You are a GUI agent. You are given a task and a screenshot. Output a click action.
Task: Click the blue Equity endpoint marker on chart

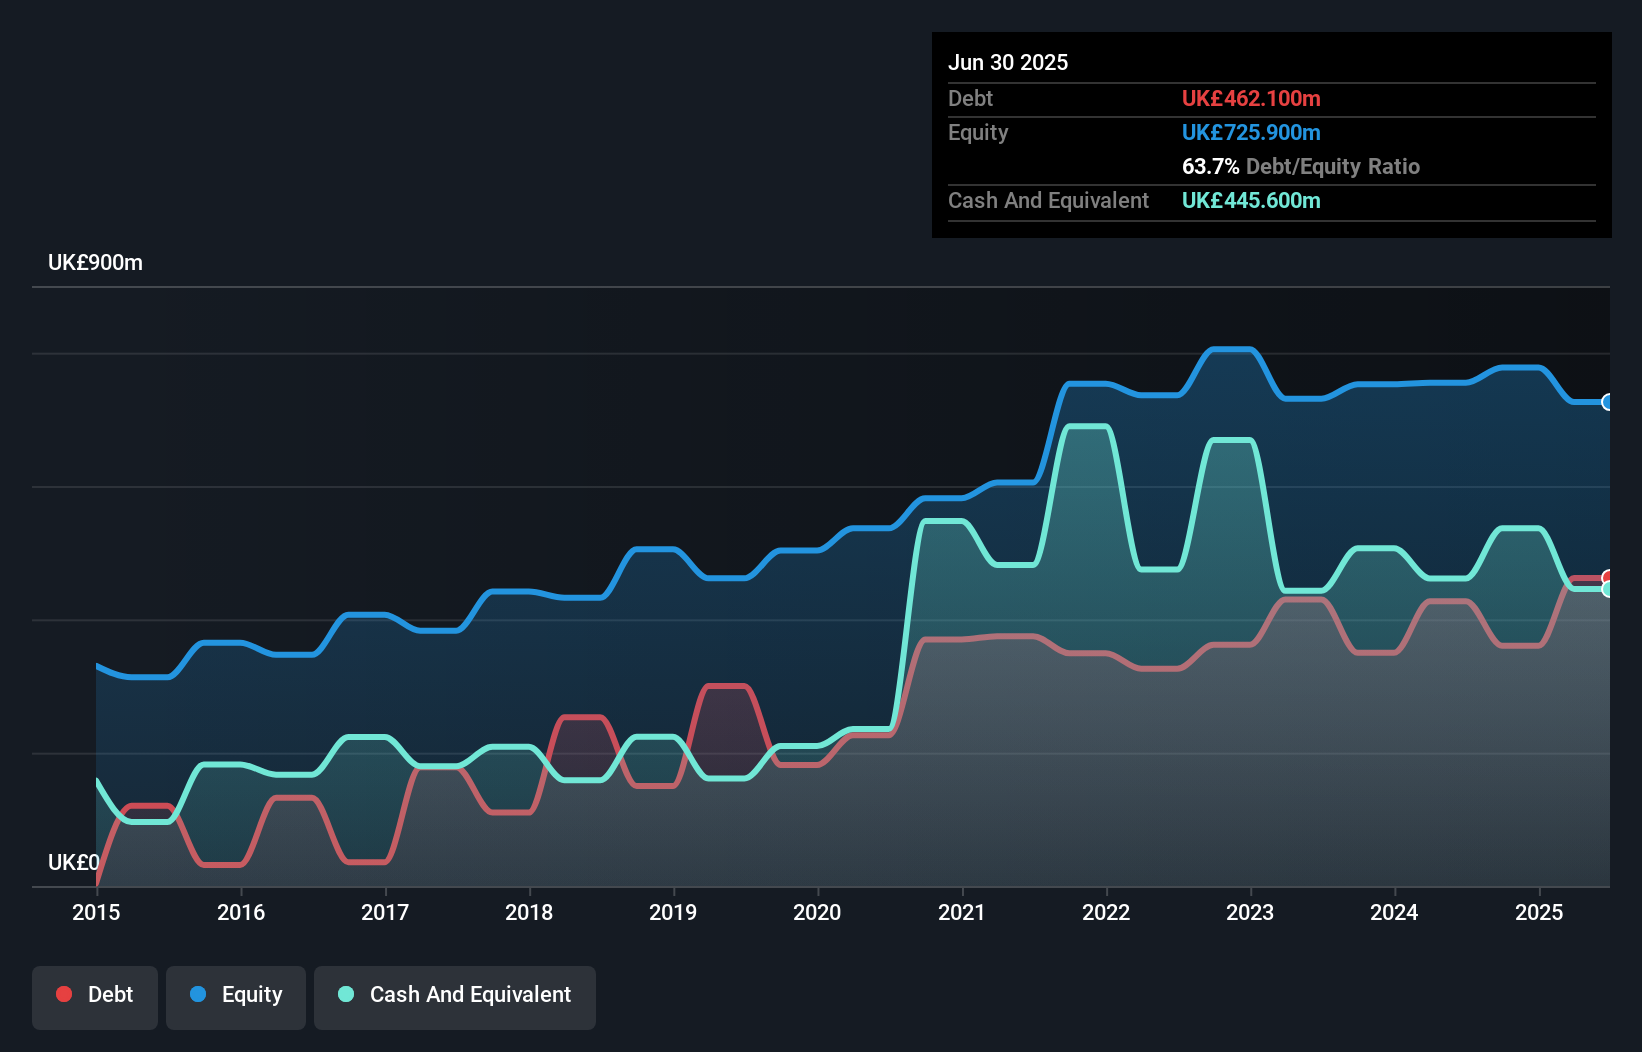[x=1608, y=402]
